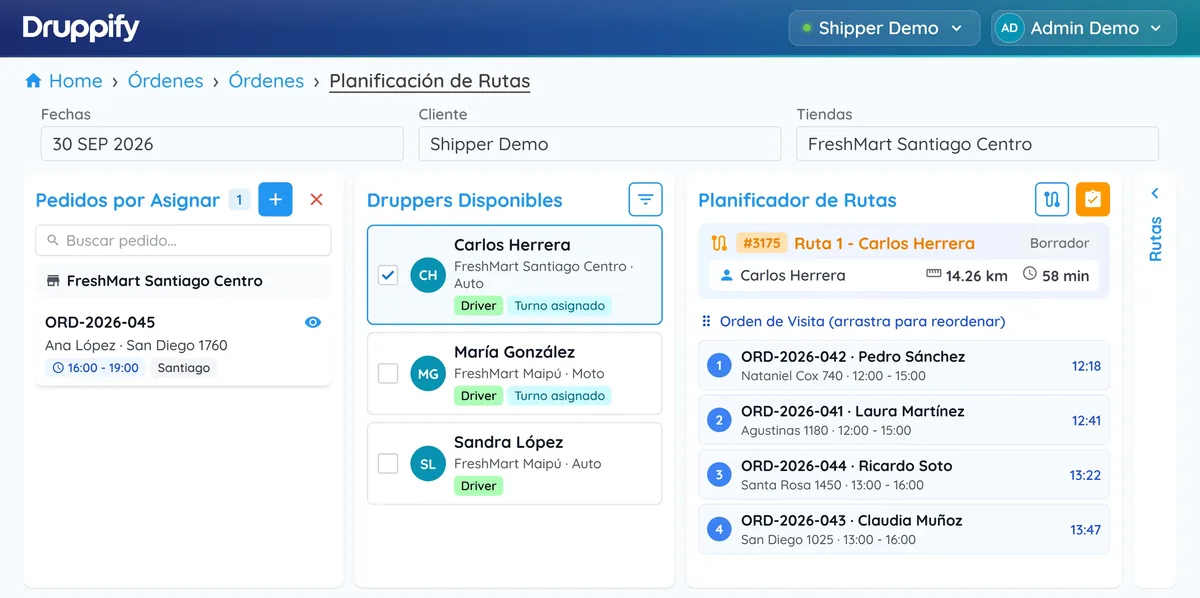Open the Tiendas selector field
This screenshot has width=1200, height=598.
[x=977, y=144]
